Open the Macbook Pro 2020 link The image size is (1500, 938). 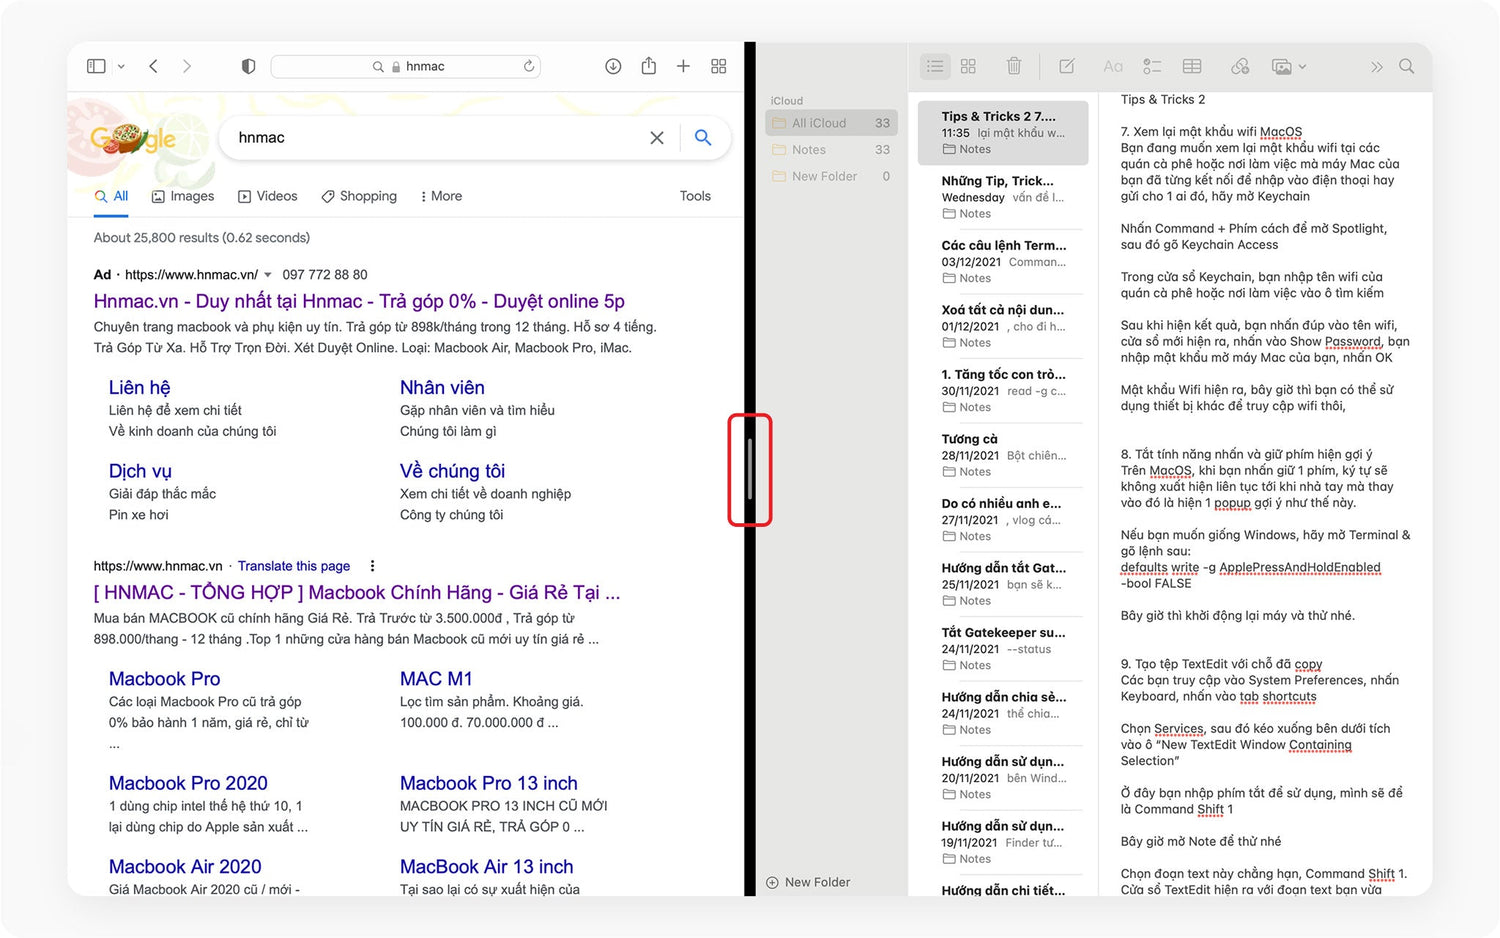click(x=188, y=783)
